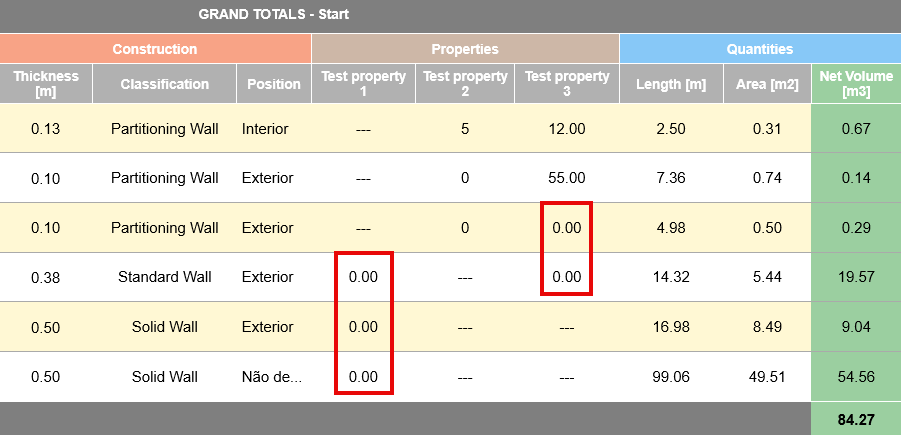Click the Test property 1 column header

click(x=363, y=84)
